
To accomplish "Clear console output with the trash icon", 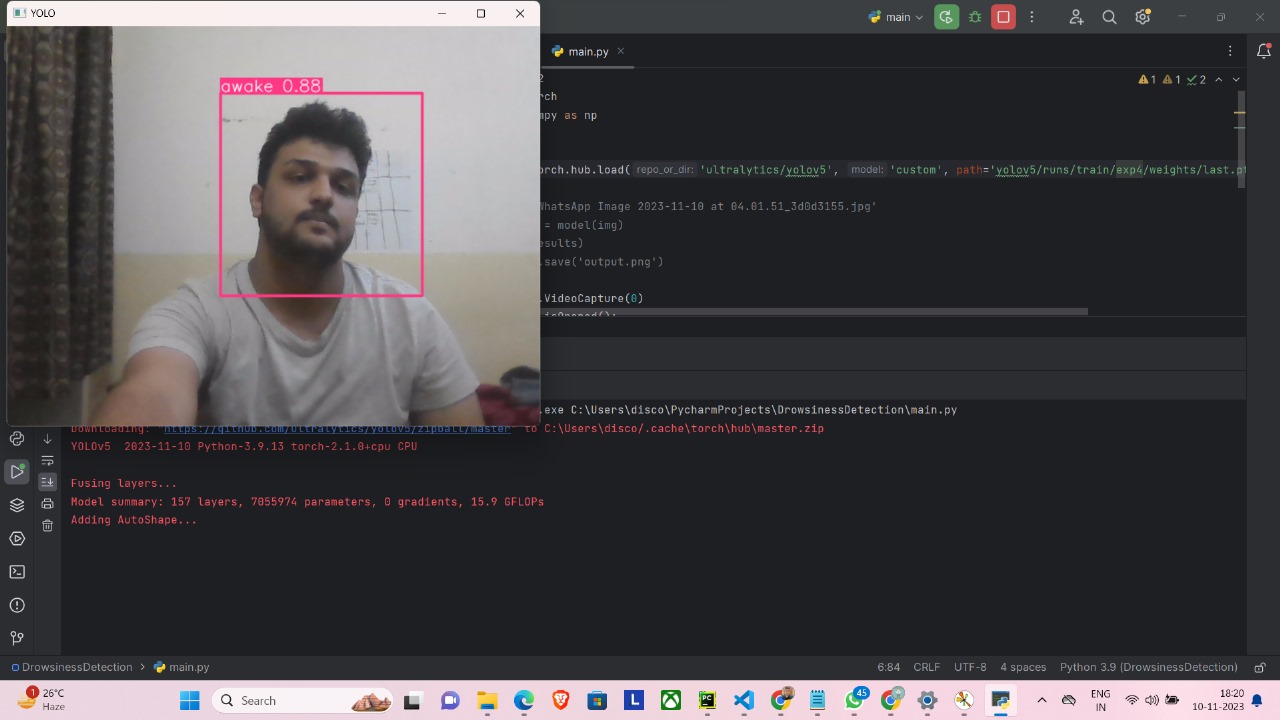I will 47,525.
